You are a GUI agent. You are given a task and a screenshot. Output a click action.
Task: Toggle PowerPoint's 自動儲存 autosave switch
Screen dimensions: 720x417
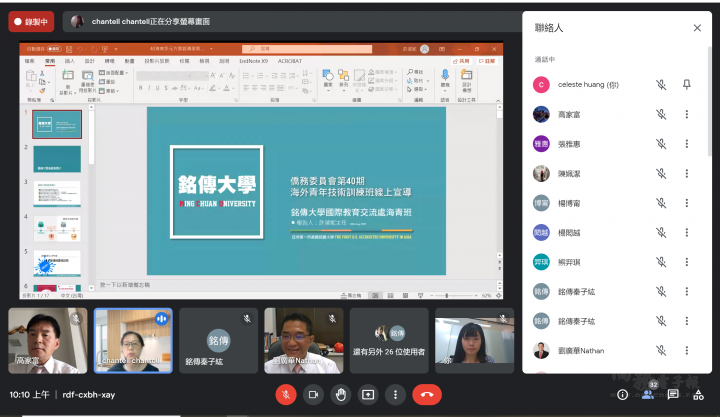55,49
